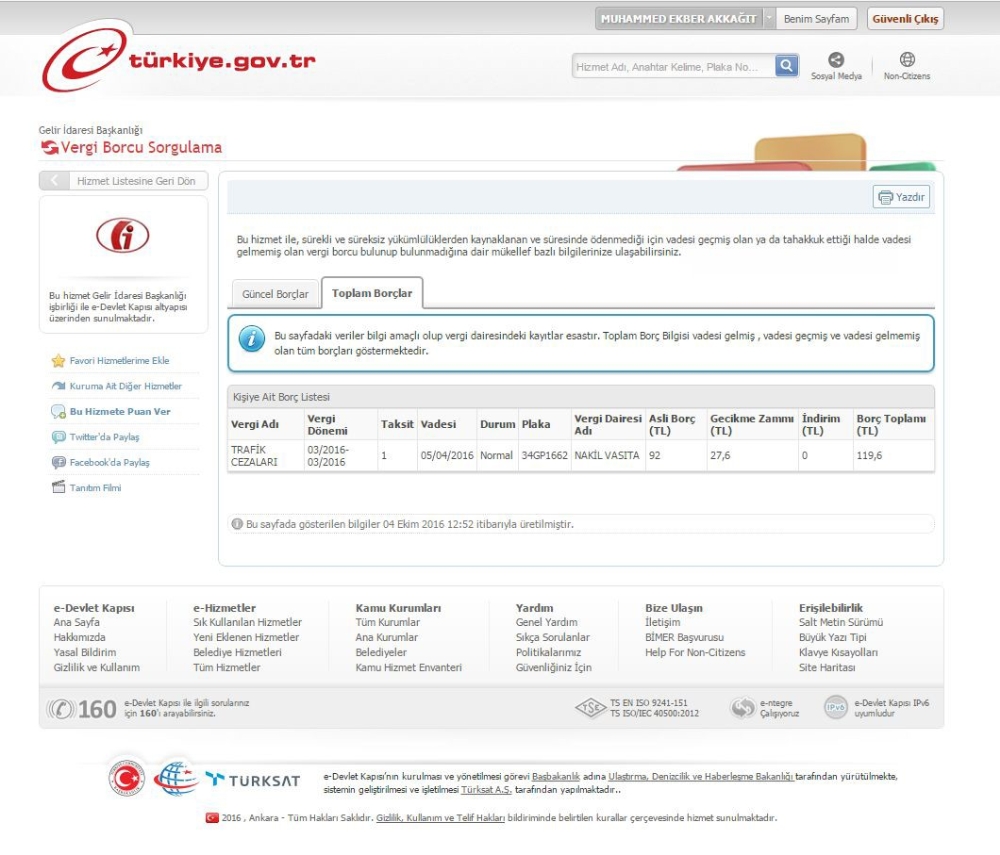Image resolution: width=1000 pixels, height=855 pixels.
Task: Open the Sosyal Medya share icon
Action: [x=836, y=60]
